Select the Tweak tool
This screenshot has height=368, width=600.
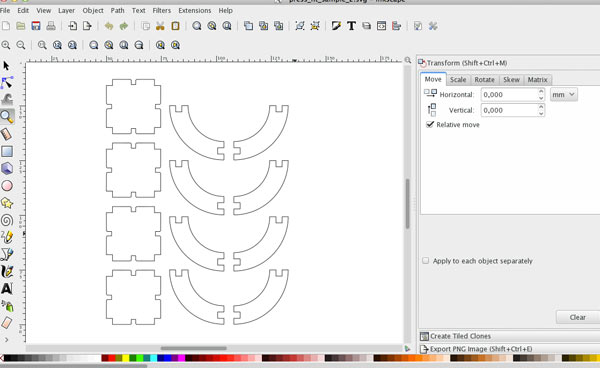click(x=7, y=99)
